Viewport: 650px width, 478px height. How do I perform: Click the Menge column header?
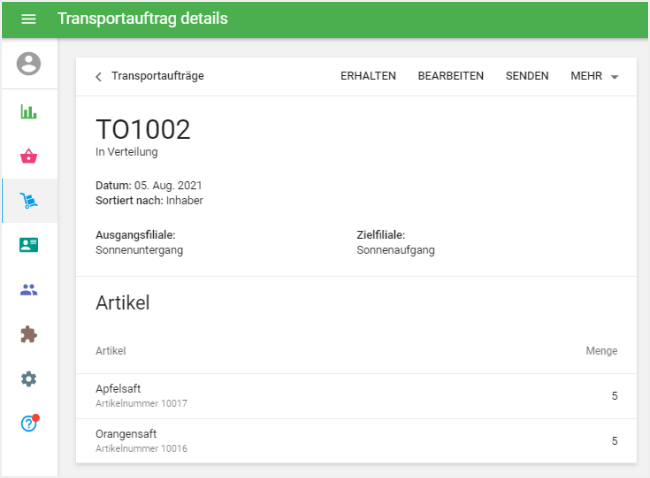point(601,351)
